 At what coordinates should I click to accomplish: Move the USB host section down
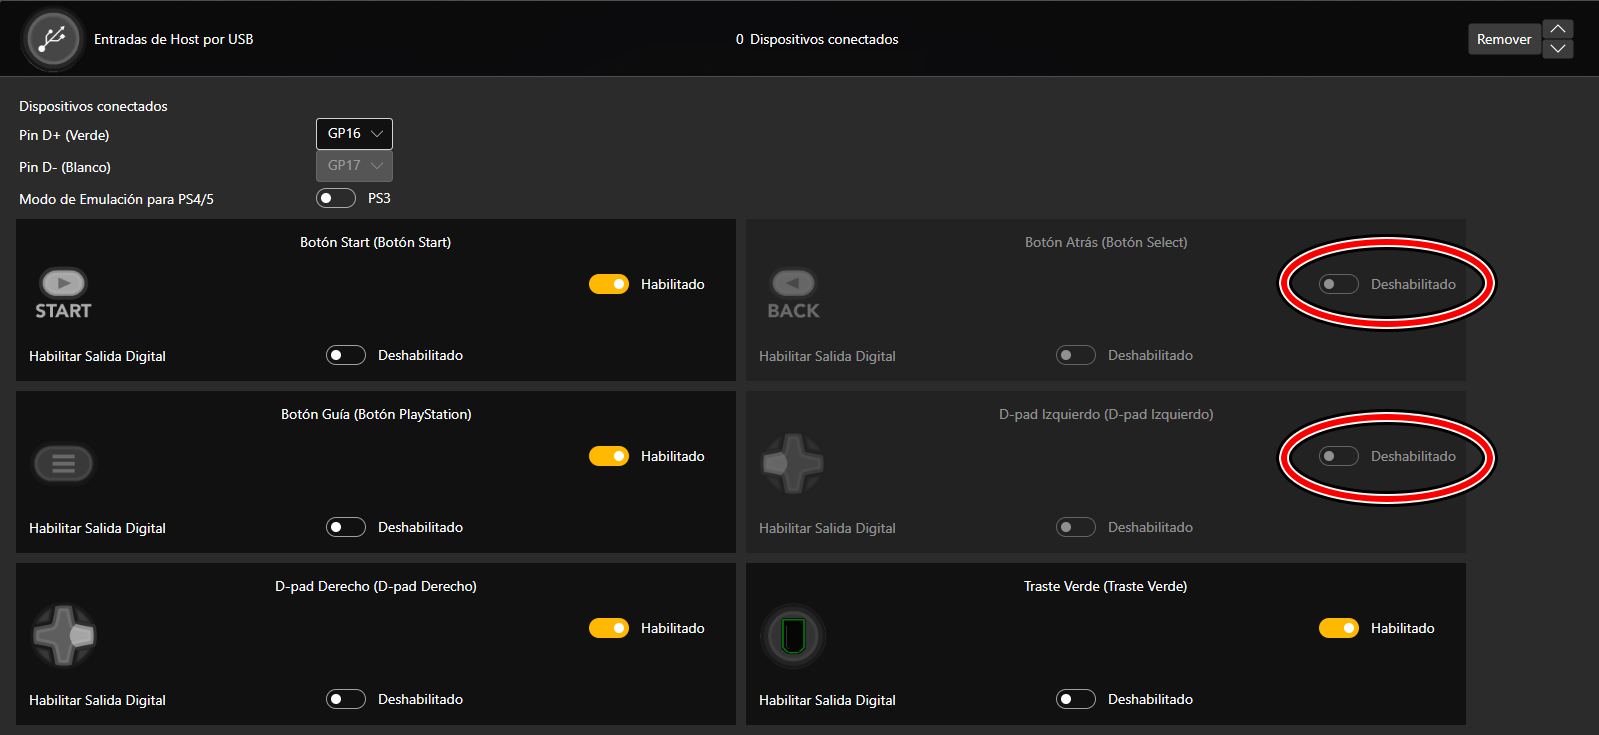pos(1558,49)
